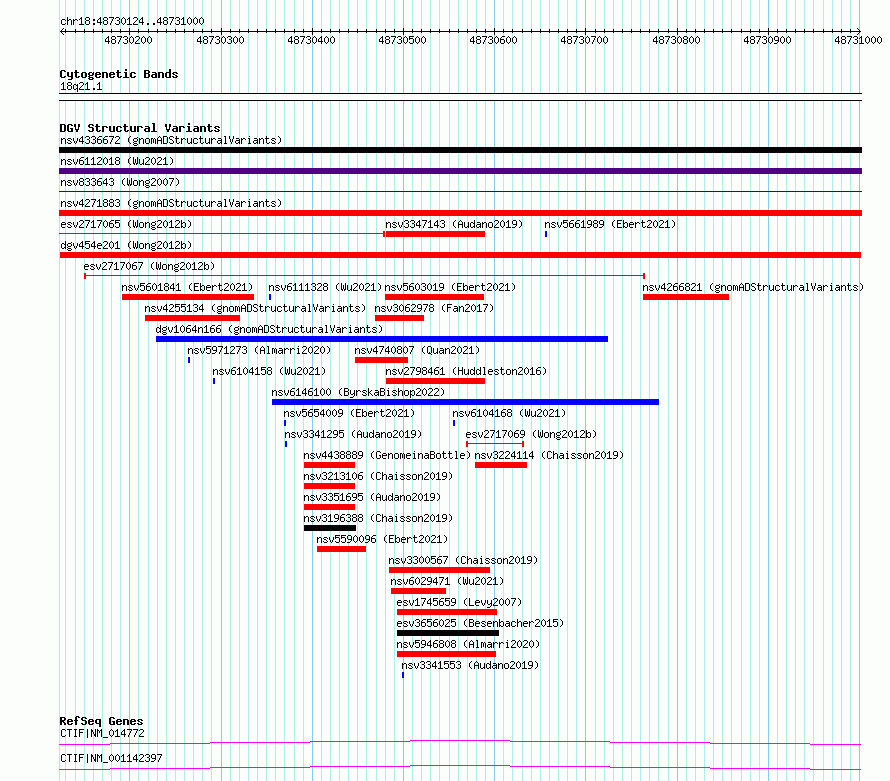This screenshot has height=781, width=890.
Task: Open nsv5603019 (Ebert2021) variant label
Action: 450,287
